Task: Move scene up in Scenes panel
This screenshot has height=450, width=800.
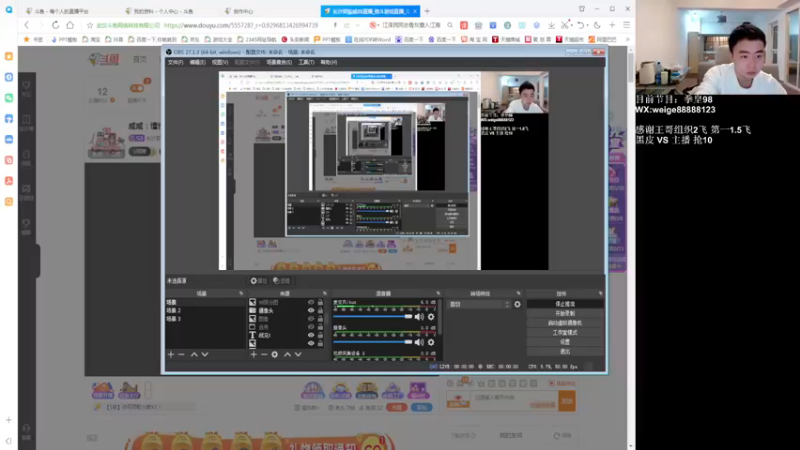Action: pos(194,354)
